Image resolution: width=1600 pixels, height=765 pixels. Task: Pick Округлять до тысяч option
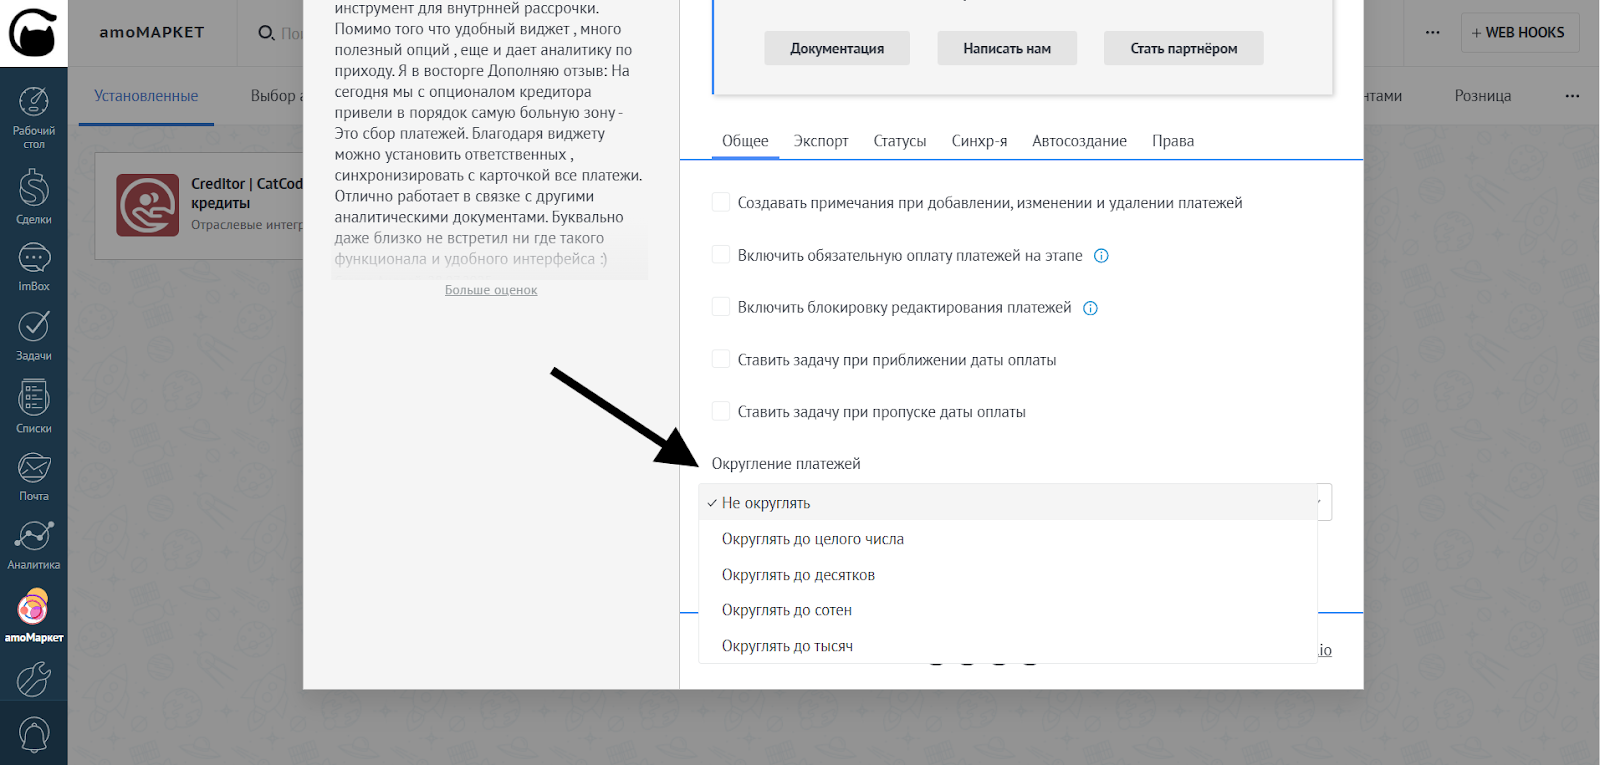[787, 646]
